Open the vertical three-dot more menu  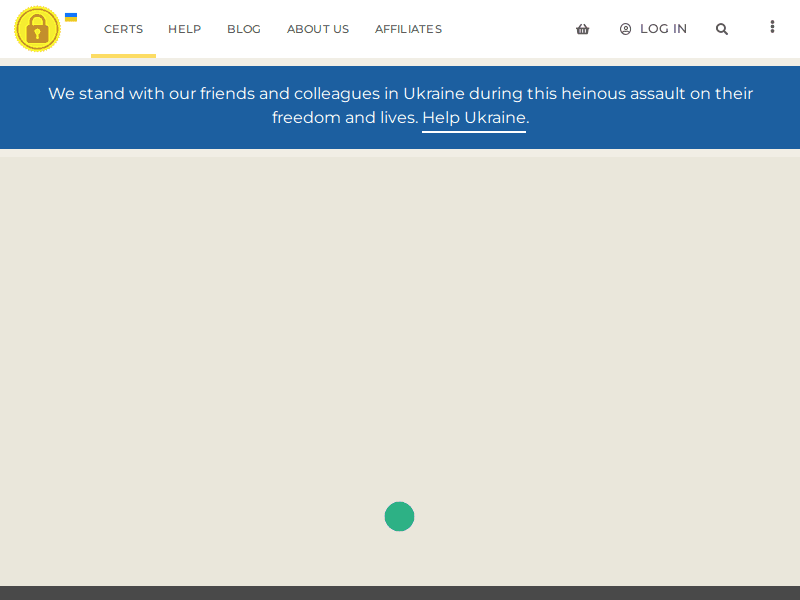coord(772,27)
